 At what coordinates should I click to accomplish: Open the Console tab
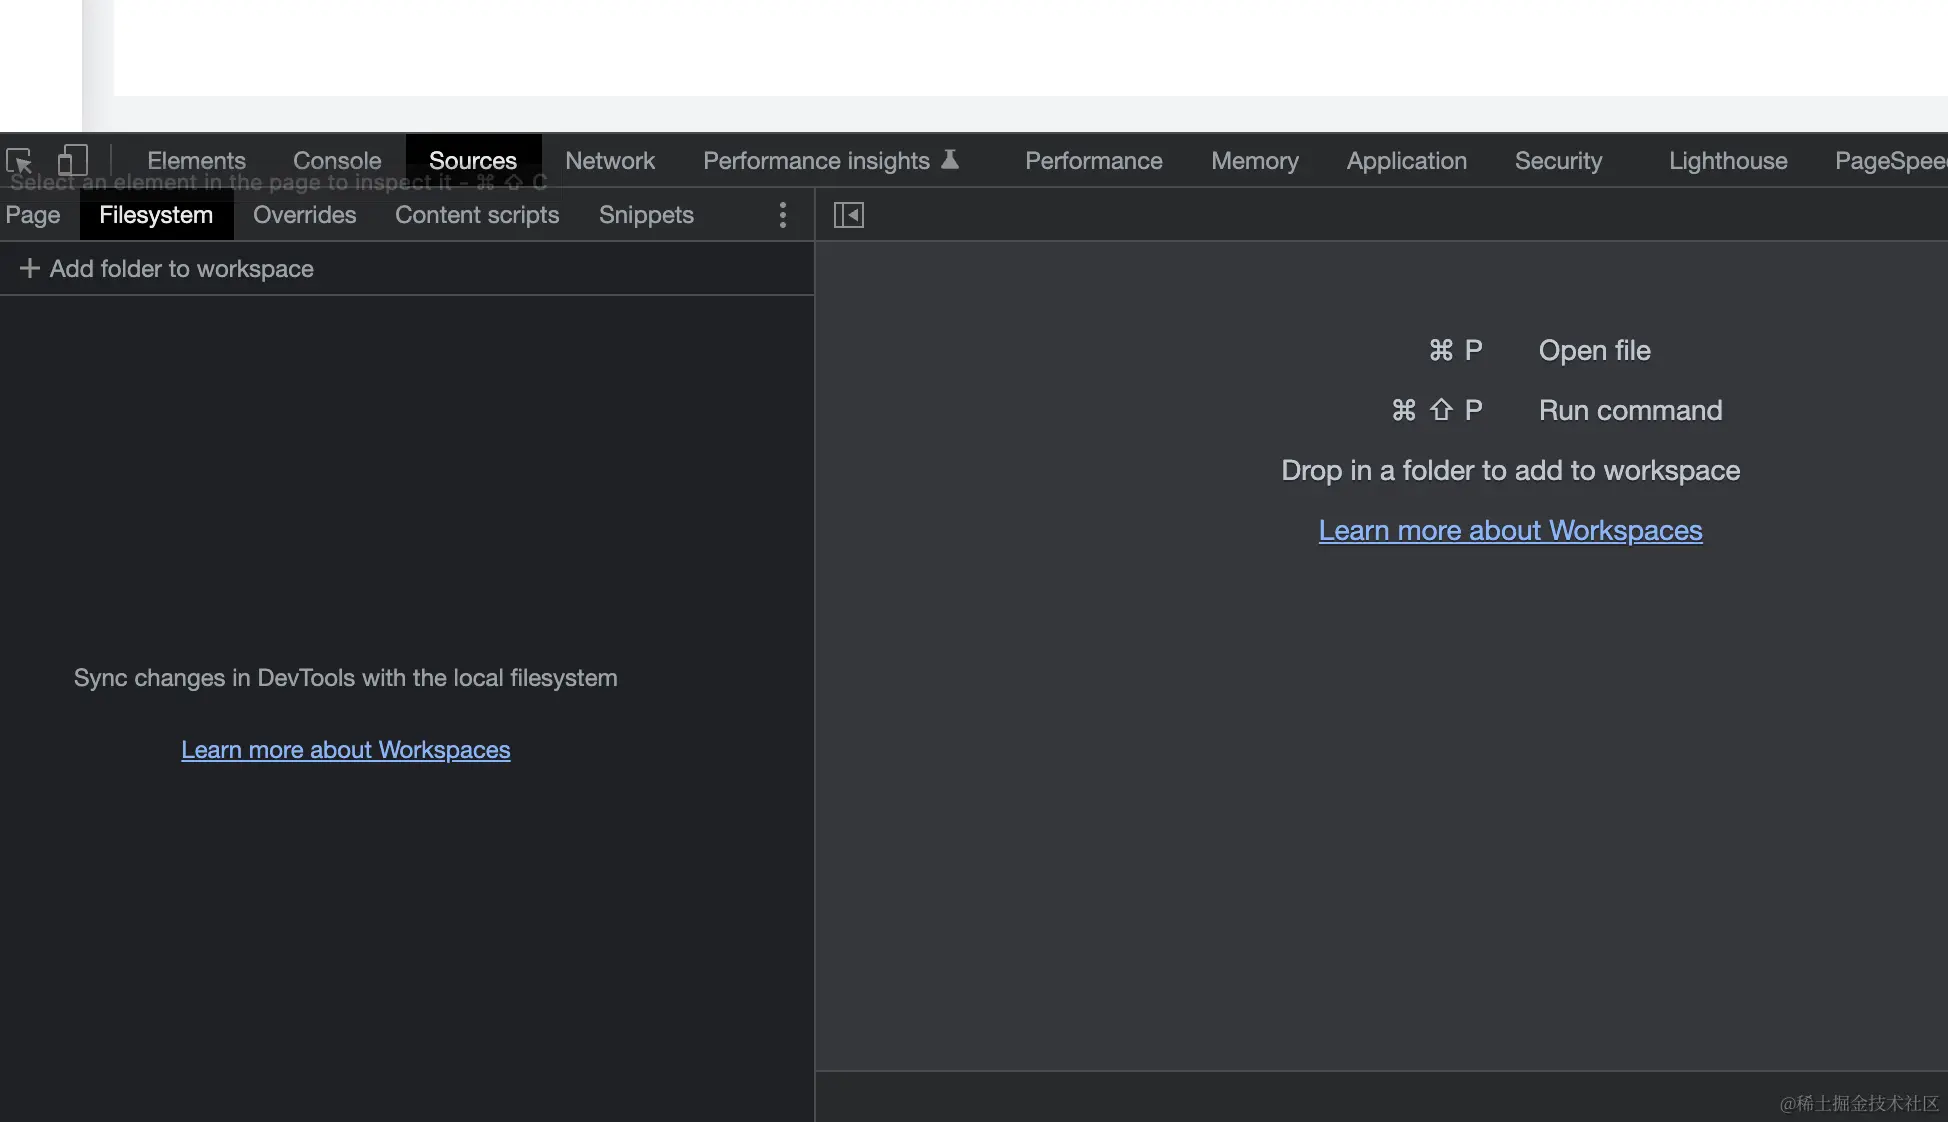point(337,160)
